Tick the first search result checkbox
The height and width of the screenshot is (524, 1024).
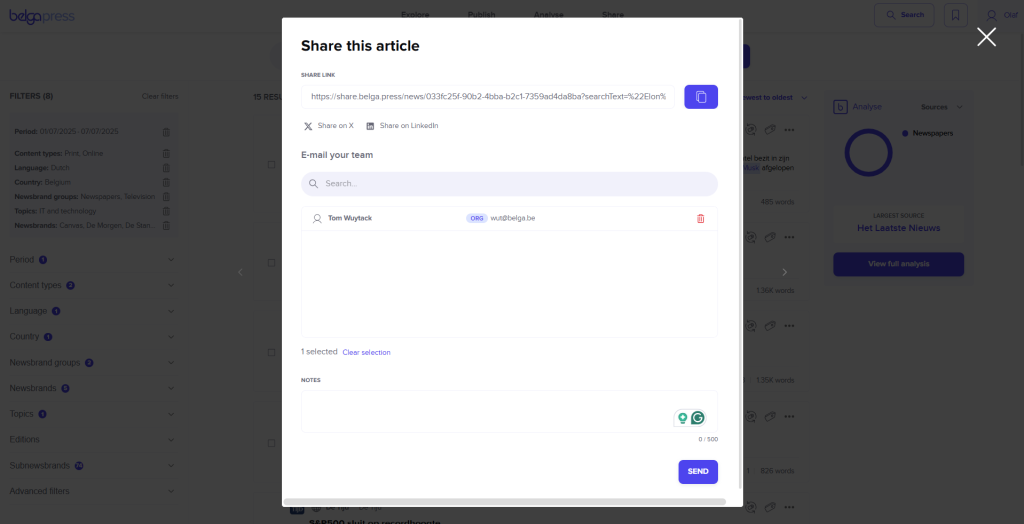pyautogui.click(x=271, y=164)
